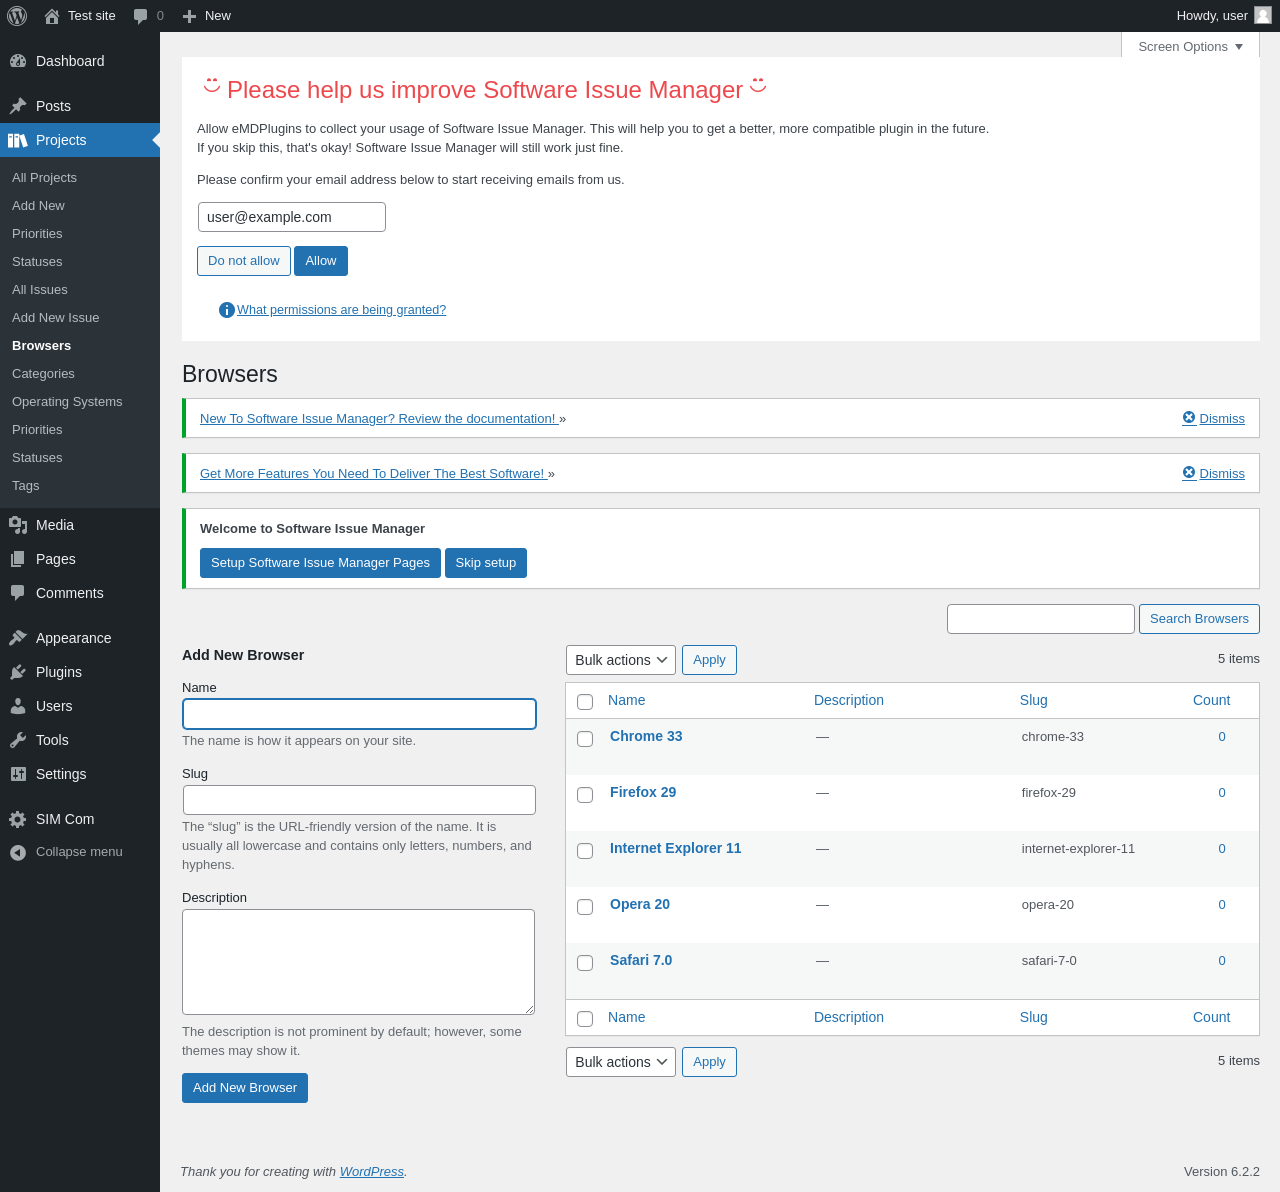Click dismiss X icon on More Features notice
This screenshot has width=1280, height=1192.
pyautogui.click(x=1189, y=473)
